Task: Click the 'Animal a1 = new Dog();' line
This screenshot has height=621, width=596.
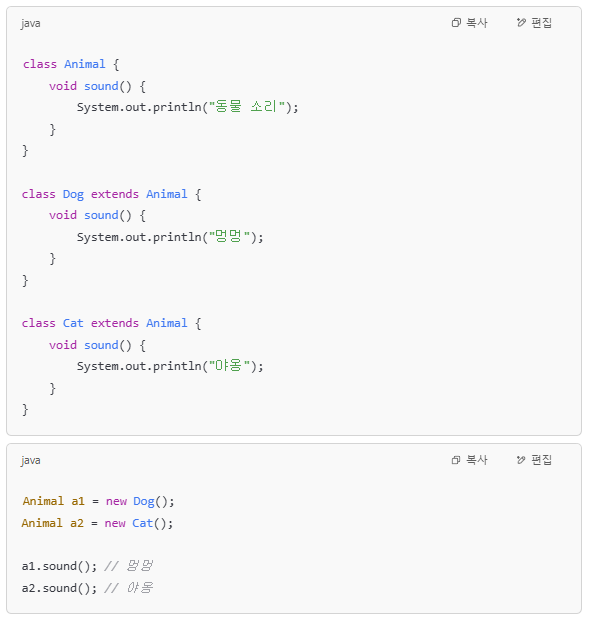Action: click(98, 501)
